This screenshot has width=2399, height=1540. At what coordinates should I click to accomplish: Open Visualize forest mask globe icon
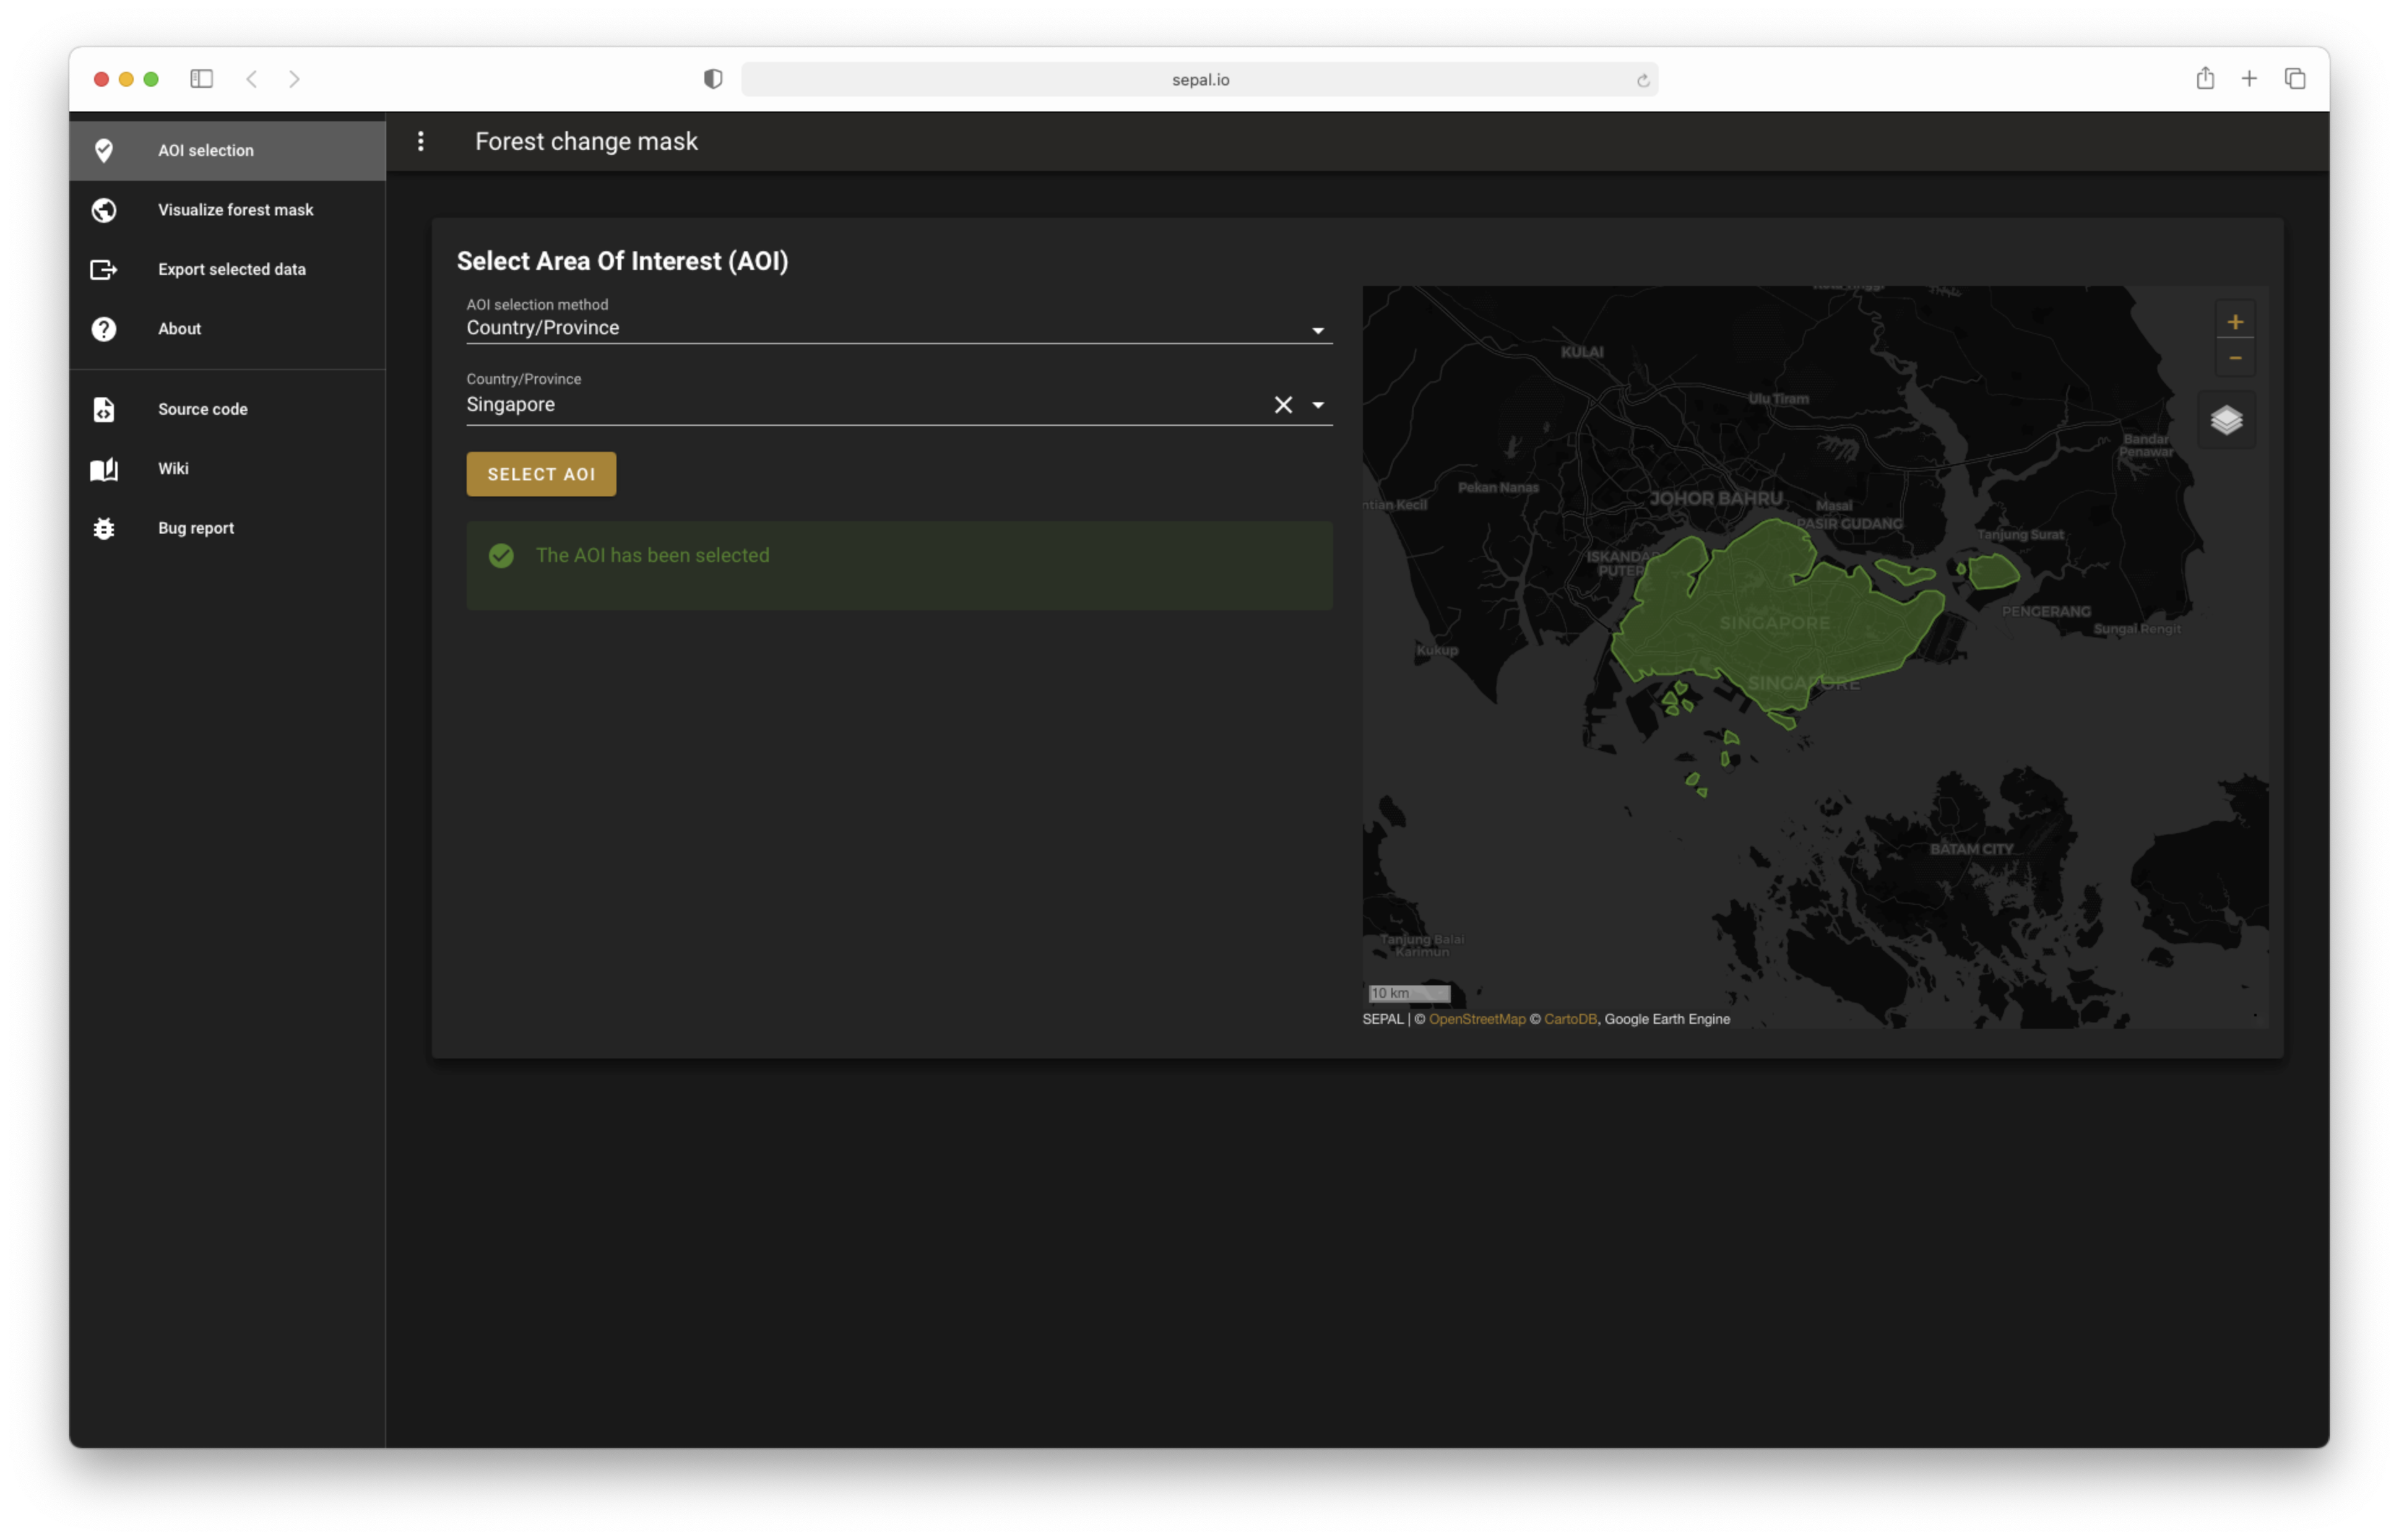click(104, 210)
